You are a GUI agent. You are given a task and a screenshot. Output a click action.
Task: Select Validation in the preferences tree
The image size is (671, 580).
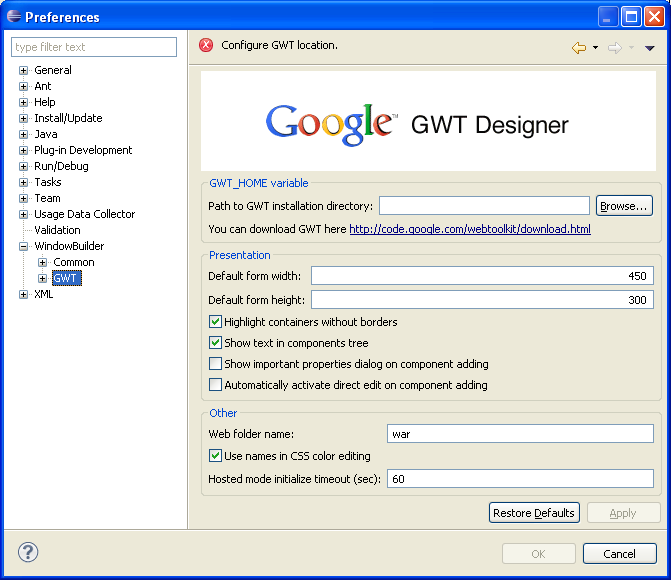(57, 230)
